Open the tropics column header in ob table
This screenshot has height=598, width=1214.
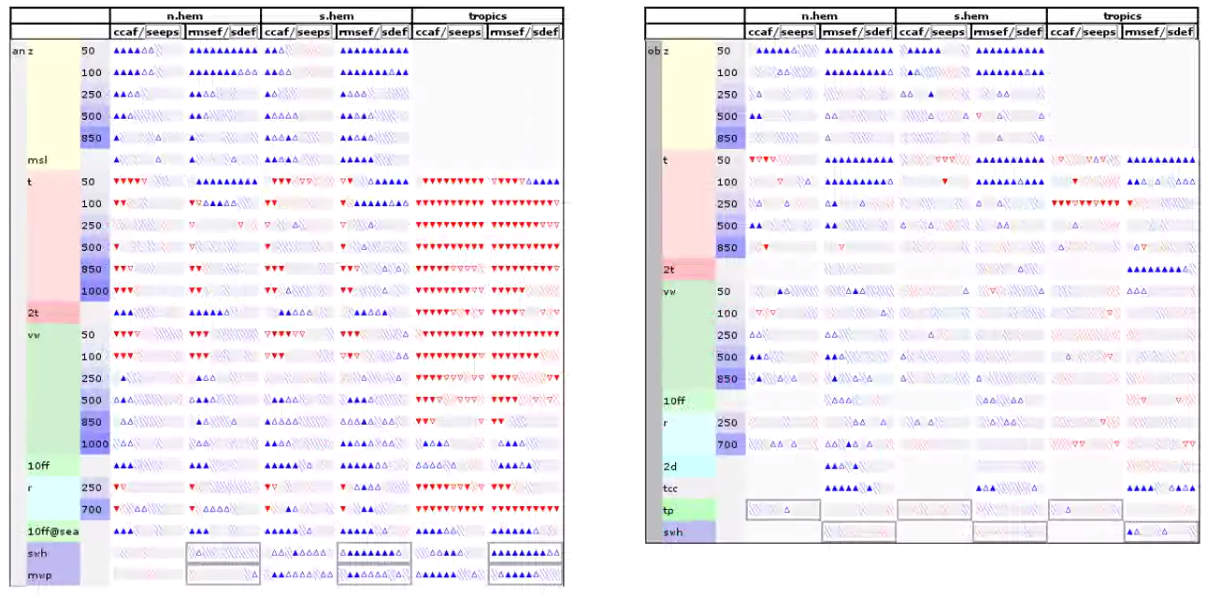(x=1121, y=16)
